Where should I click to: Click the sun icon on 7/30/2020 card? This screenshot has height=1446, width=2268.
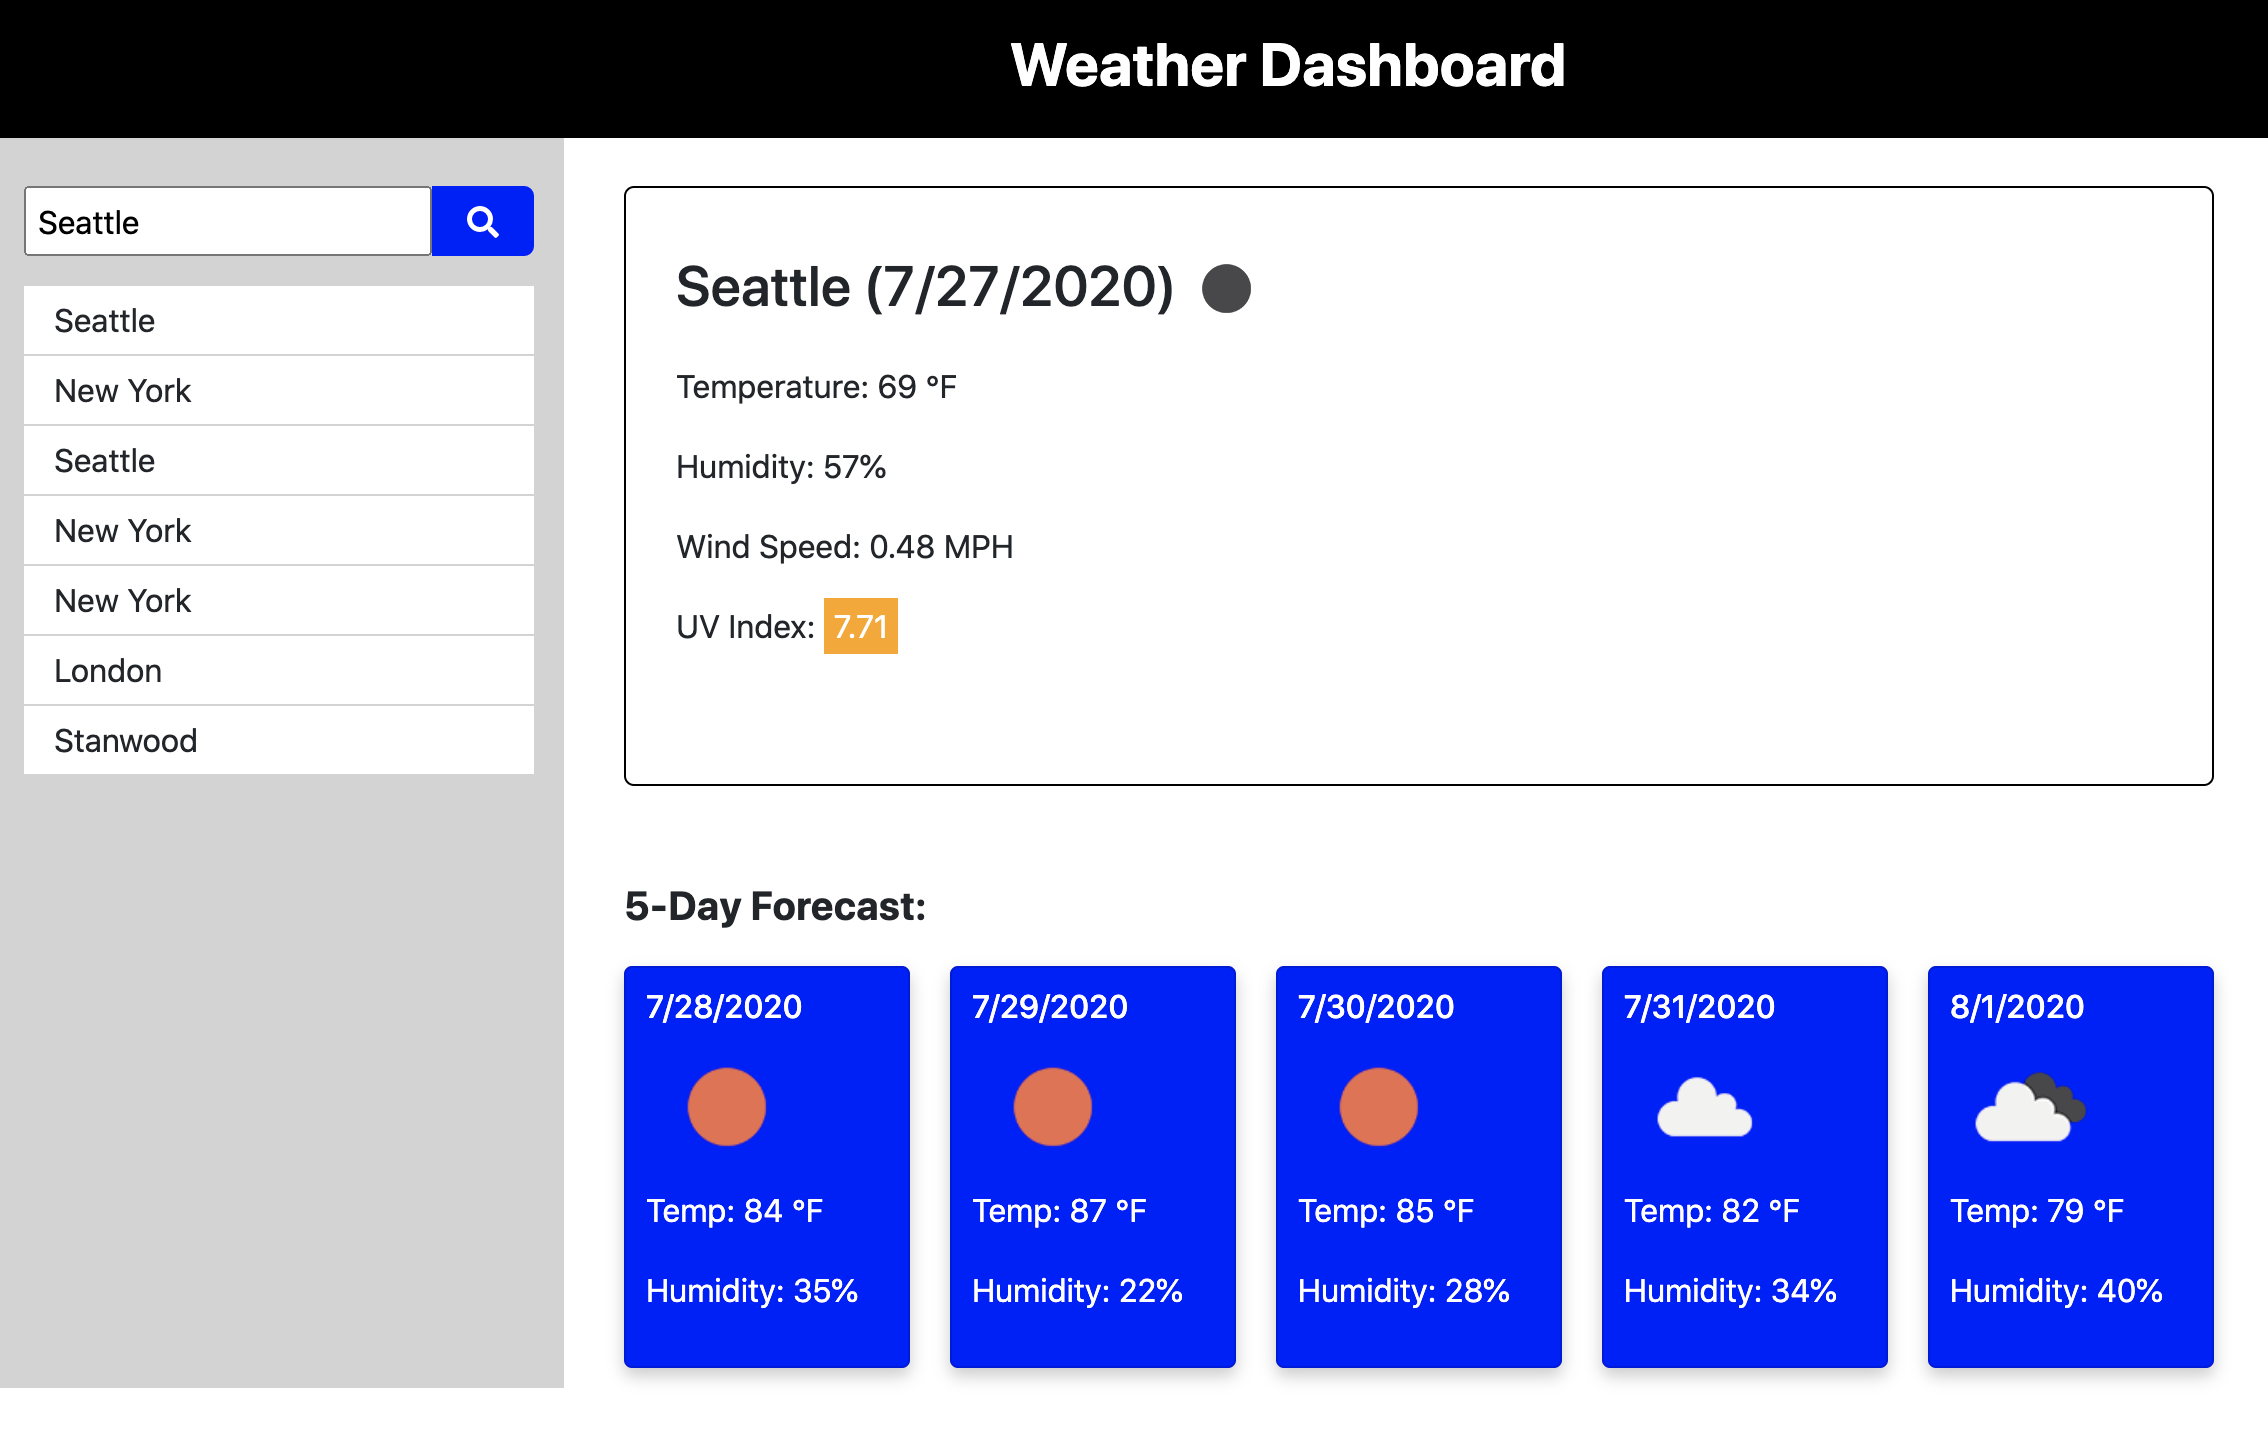1378,1107
